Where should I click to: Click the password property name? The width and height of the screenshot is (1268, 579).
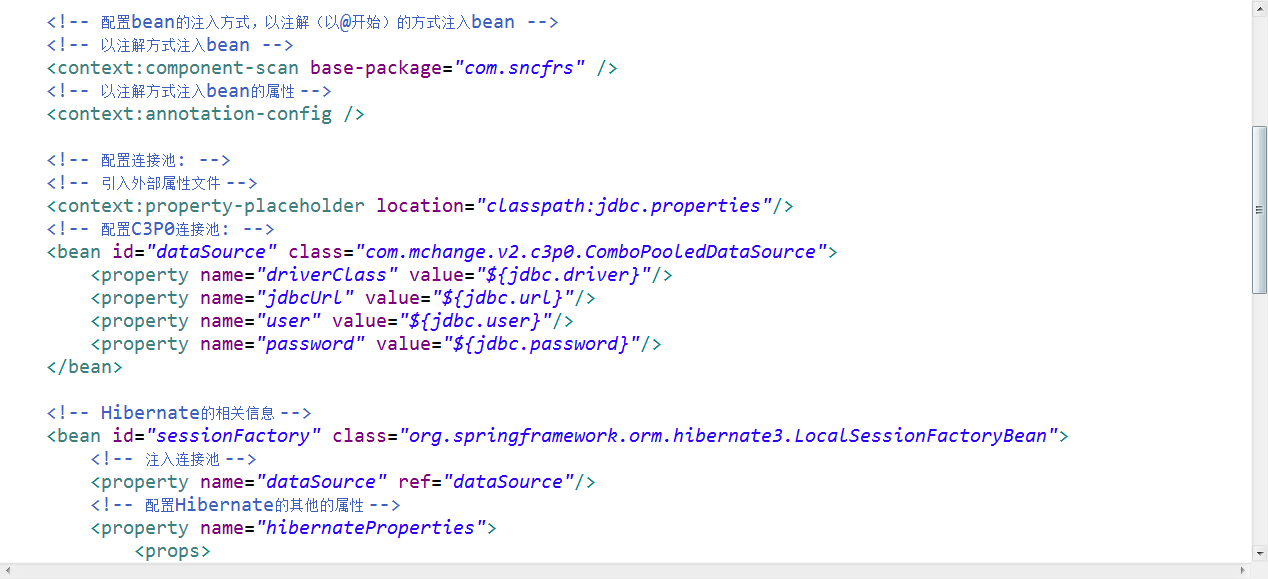click(x=311, y=343)
